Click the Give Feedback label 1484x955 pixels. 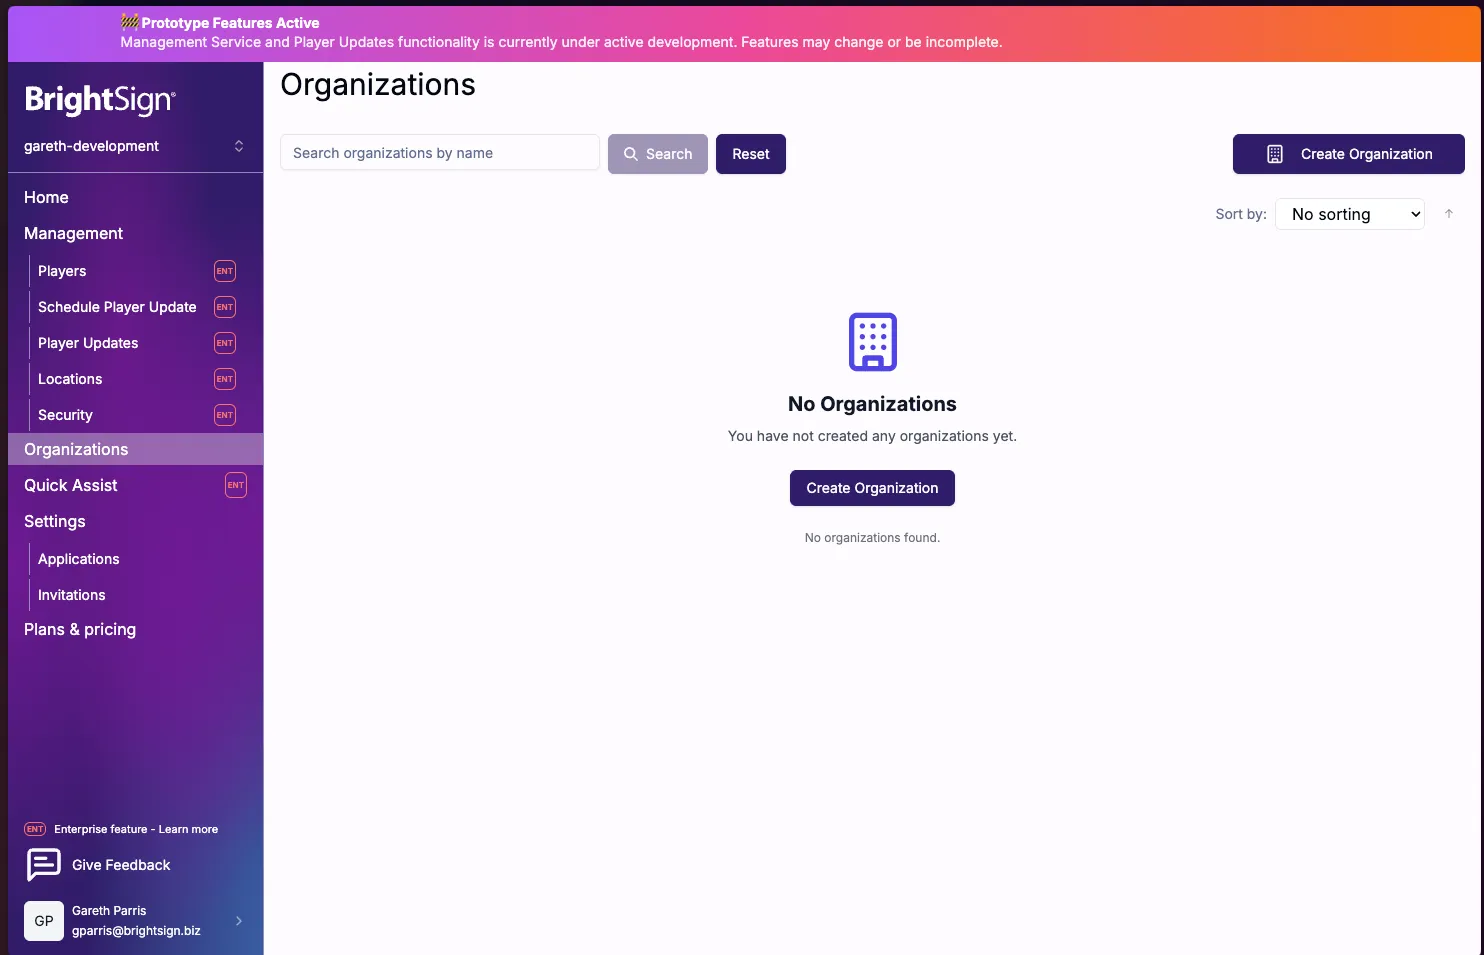click(x=121, y=865)
